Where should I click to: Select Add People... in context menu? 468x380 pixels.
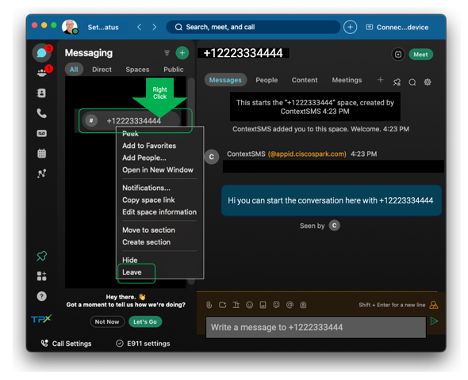coord(144,158)
